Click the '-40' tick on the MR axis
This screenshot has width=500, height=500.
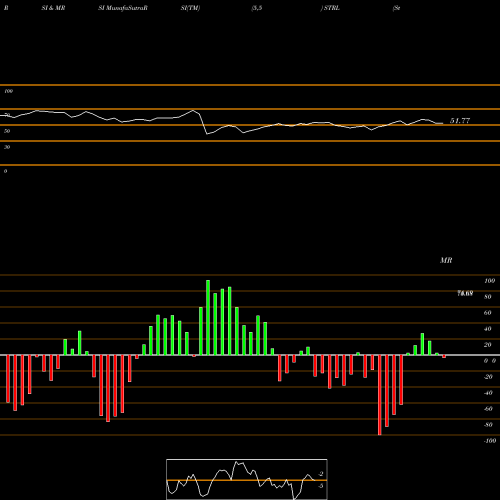pyautogui.click(x=488, y=393)
